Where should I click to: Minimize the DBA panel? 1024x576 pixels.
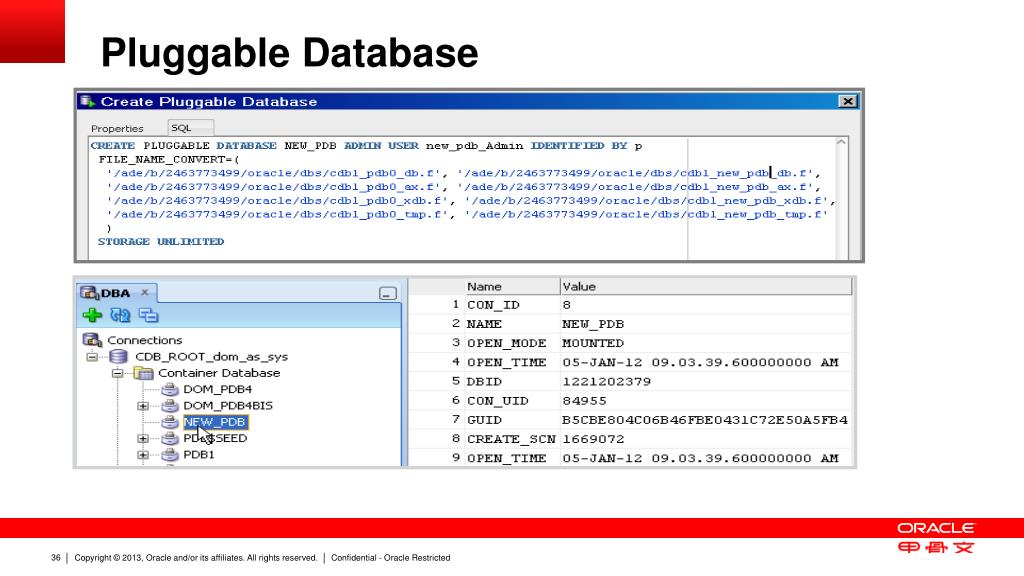[x=388, y=293]
